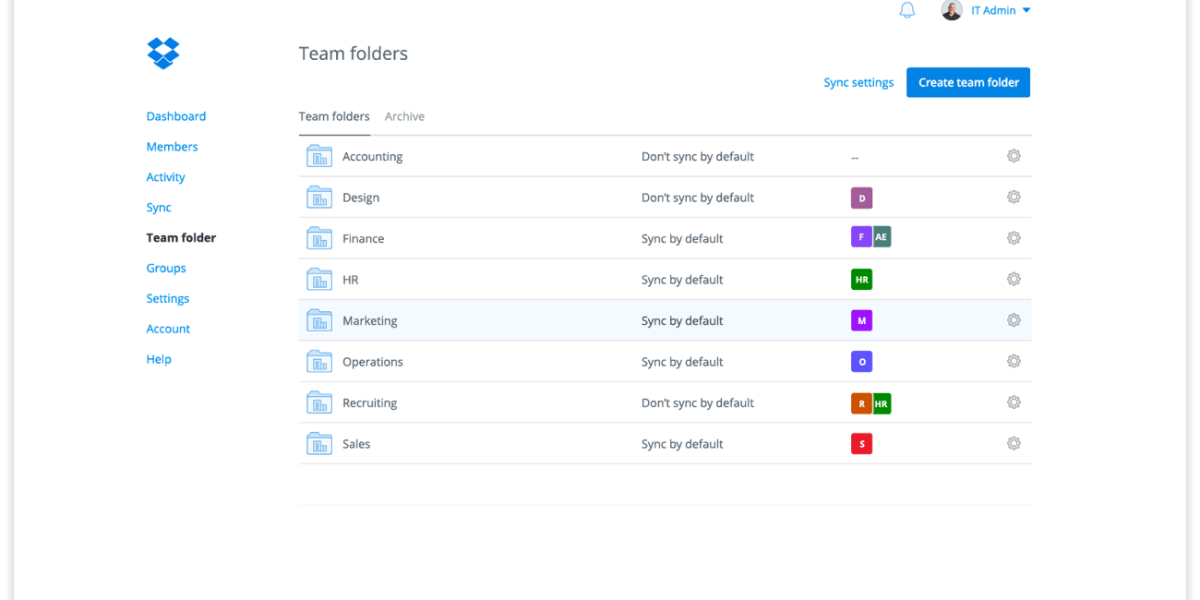Click the green HR badge on HR row
This screenshot has height=600, width=1200.
point(861,279)
